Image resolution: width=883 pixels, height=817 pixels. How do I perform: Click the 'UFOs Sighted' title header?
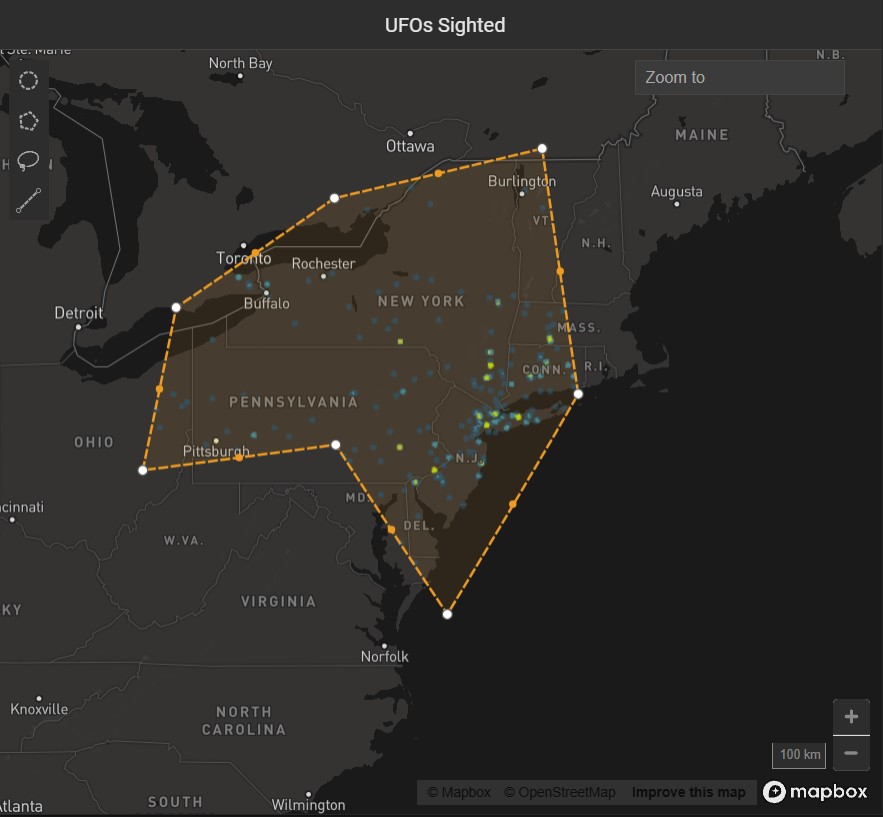[445, 25]
